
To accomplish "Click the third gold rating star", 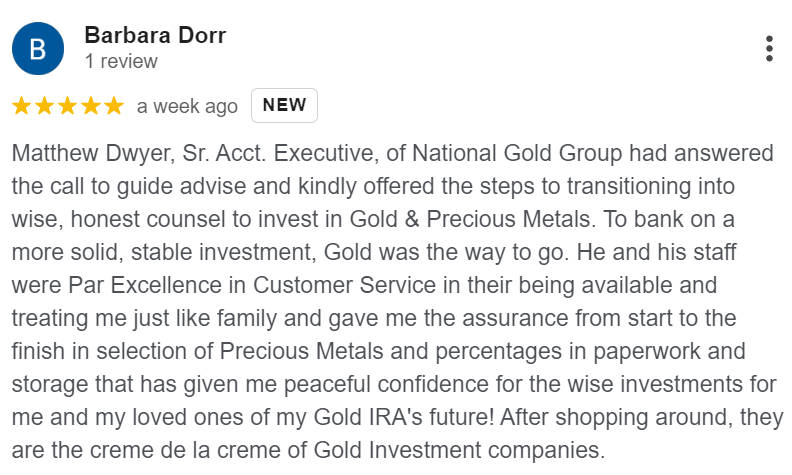I will coord(68,106).
